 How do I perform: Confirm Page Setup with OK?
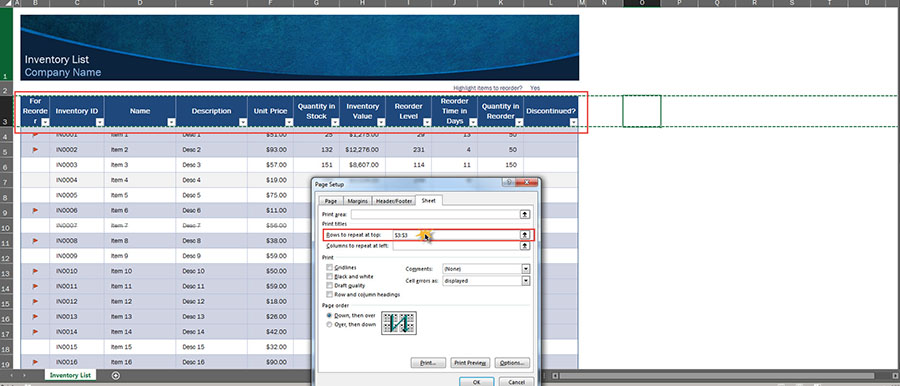[476, 382]
